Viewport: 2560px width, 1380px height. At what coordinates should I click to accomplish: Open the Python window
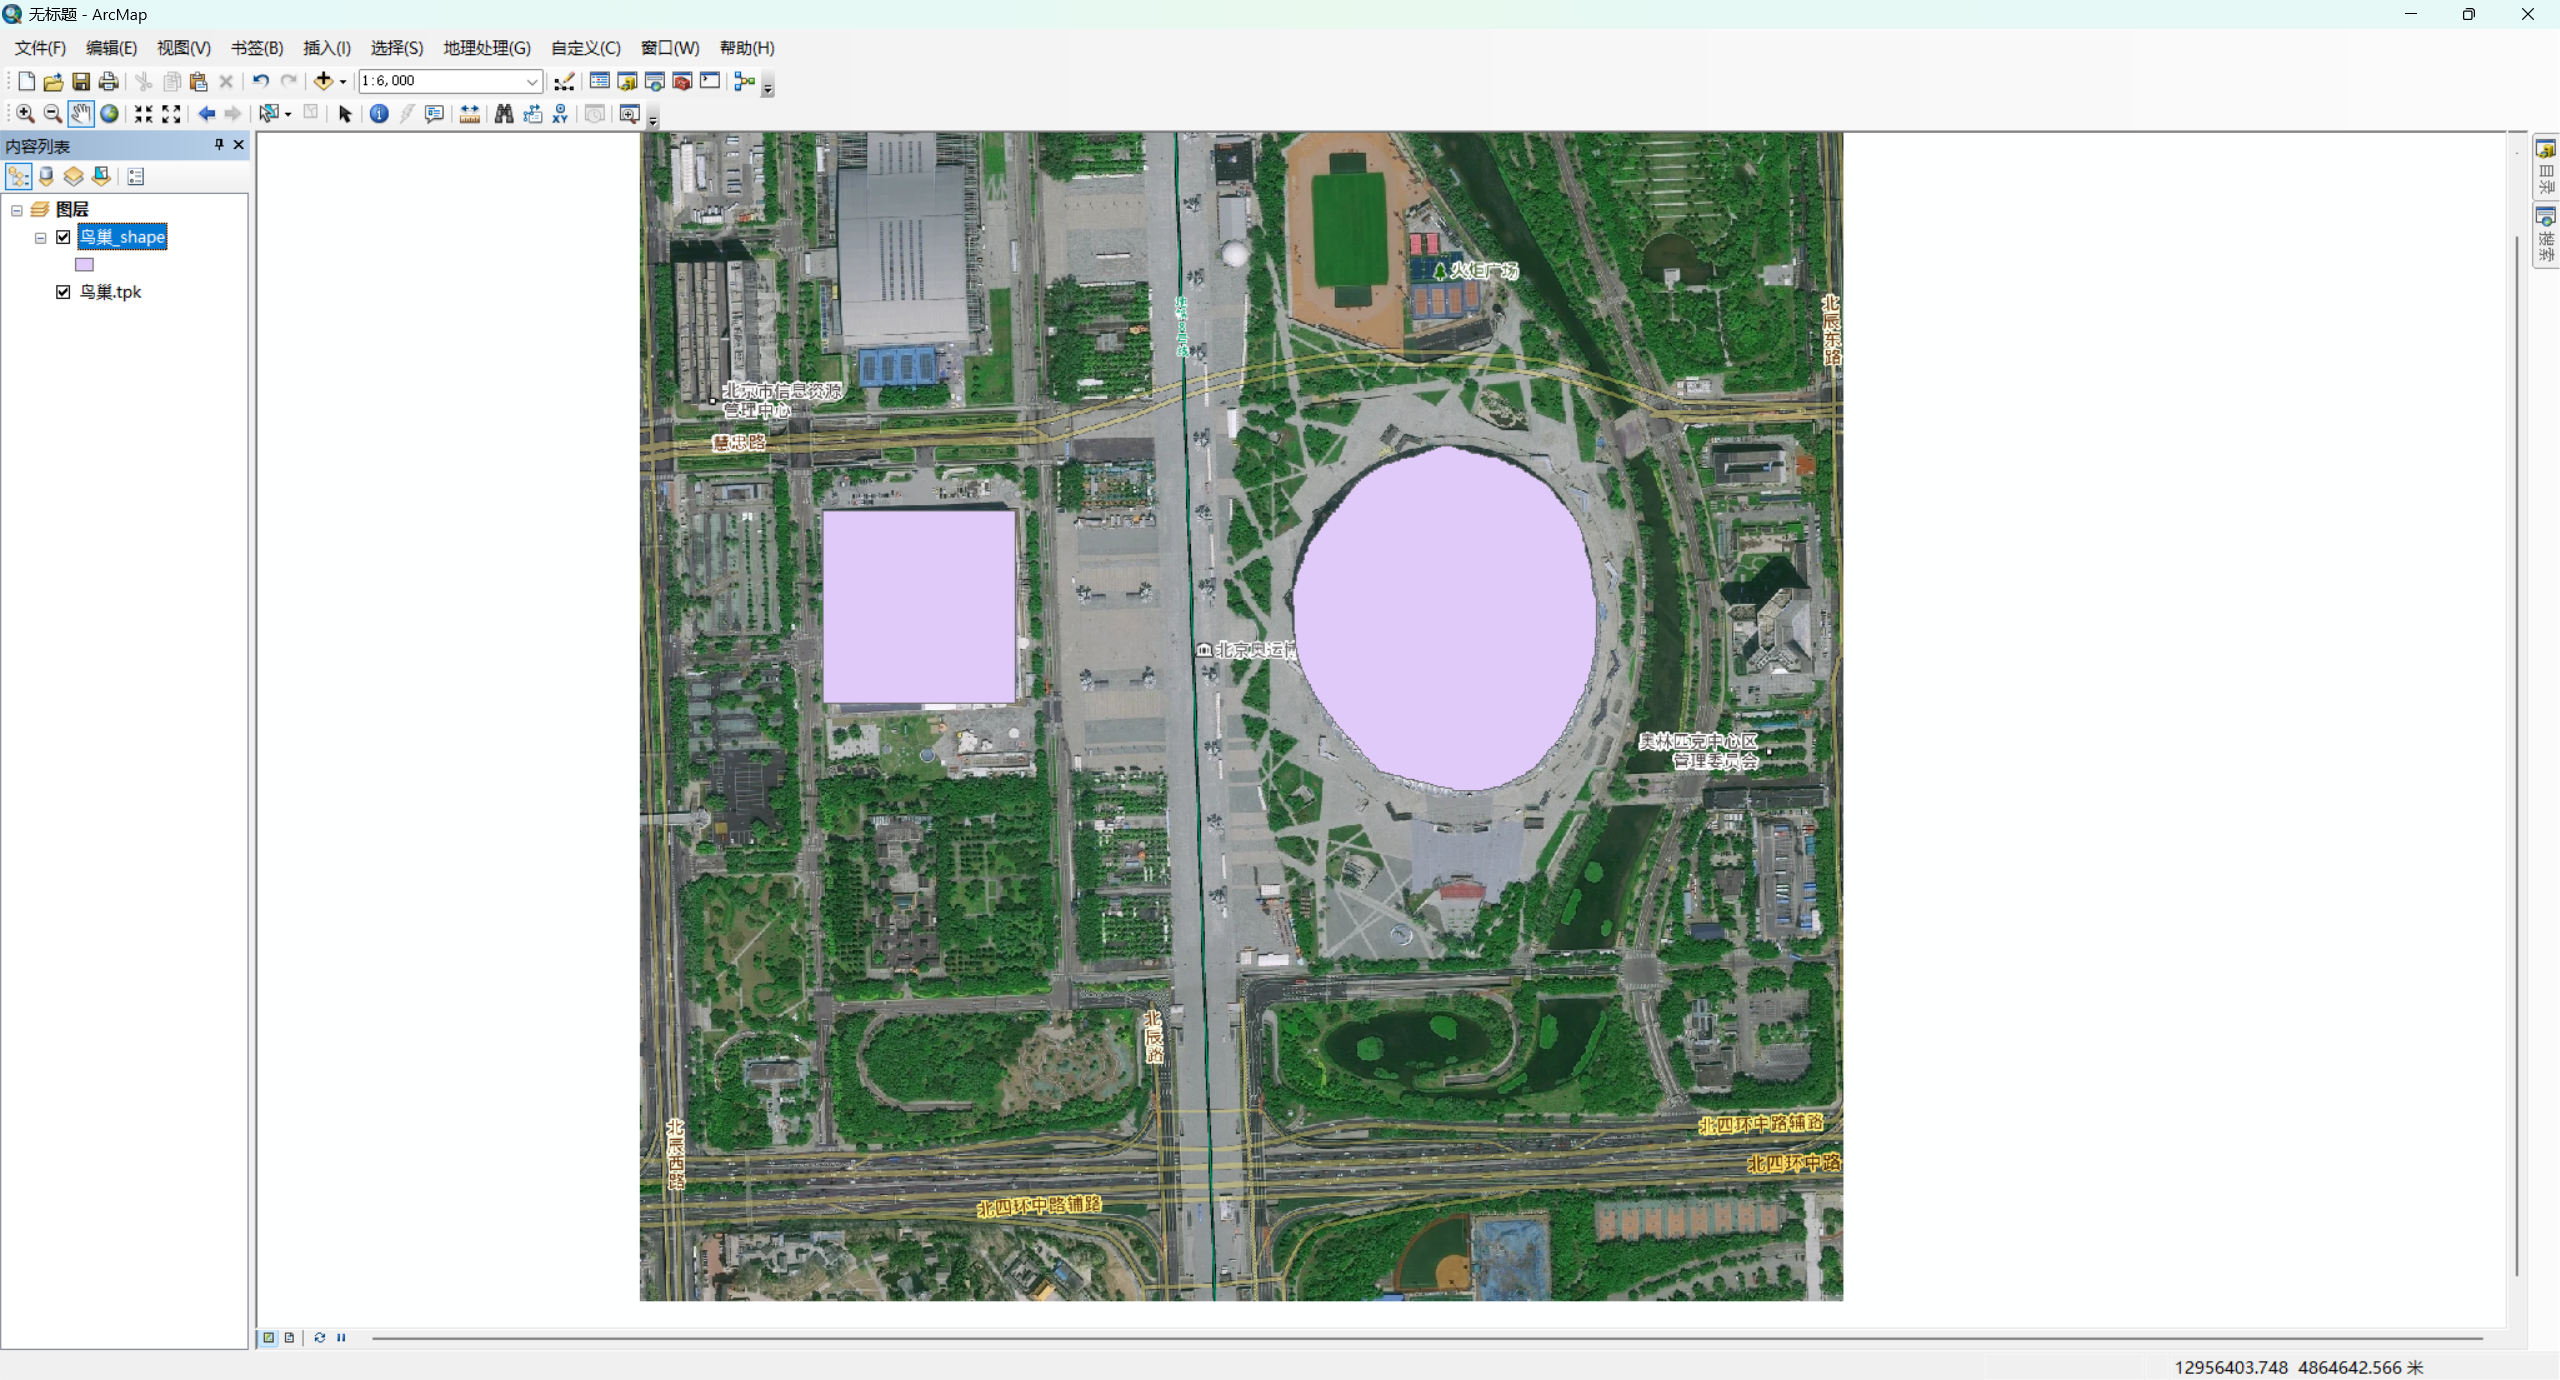click(x=710, y=81)
